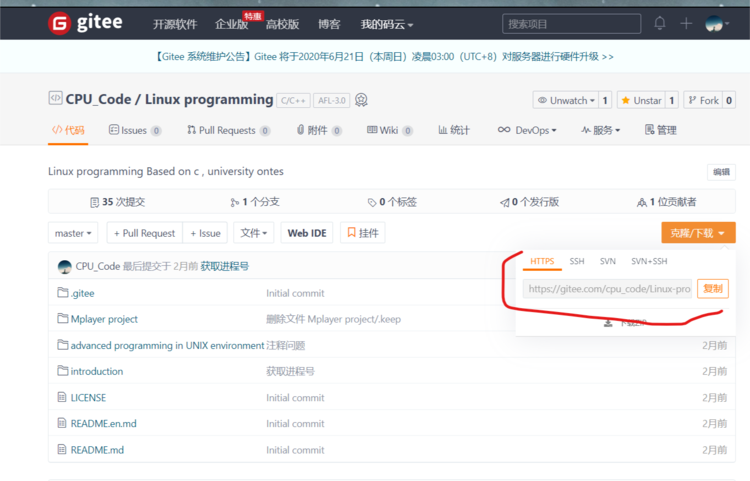This screenshot has width=750, height=481.
Task: Expand the DevOps menu
Action: 527,130
